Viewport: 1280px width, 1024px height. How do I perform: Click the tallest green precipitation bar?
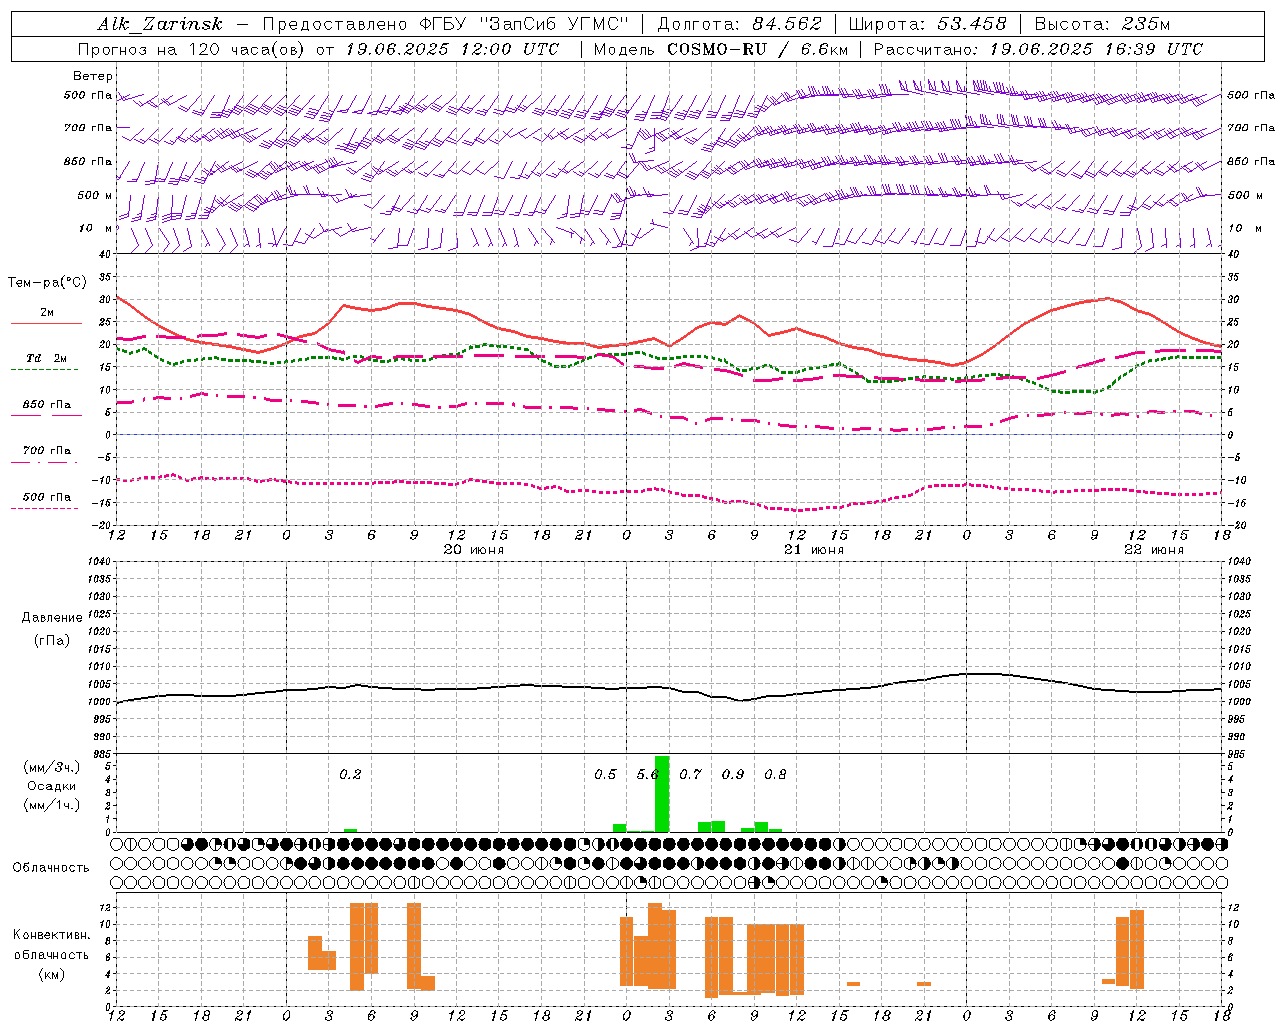662,794
